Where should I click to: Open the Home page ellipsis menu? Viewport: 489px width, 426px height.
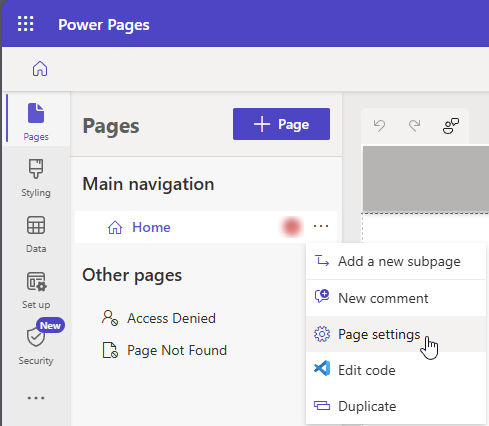[x=321, y=226]
